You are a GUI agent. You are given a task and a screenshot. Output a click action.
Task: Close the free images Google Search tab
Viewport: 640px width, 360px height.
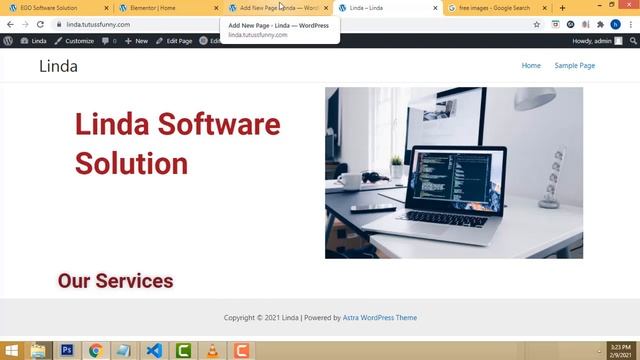click(x=544, y=8)
